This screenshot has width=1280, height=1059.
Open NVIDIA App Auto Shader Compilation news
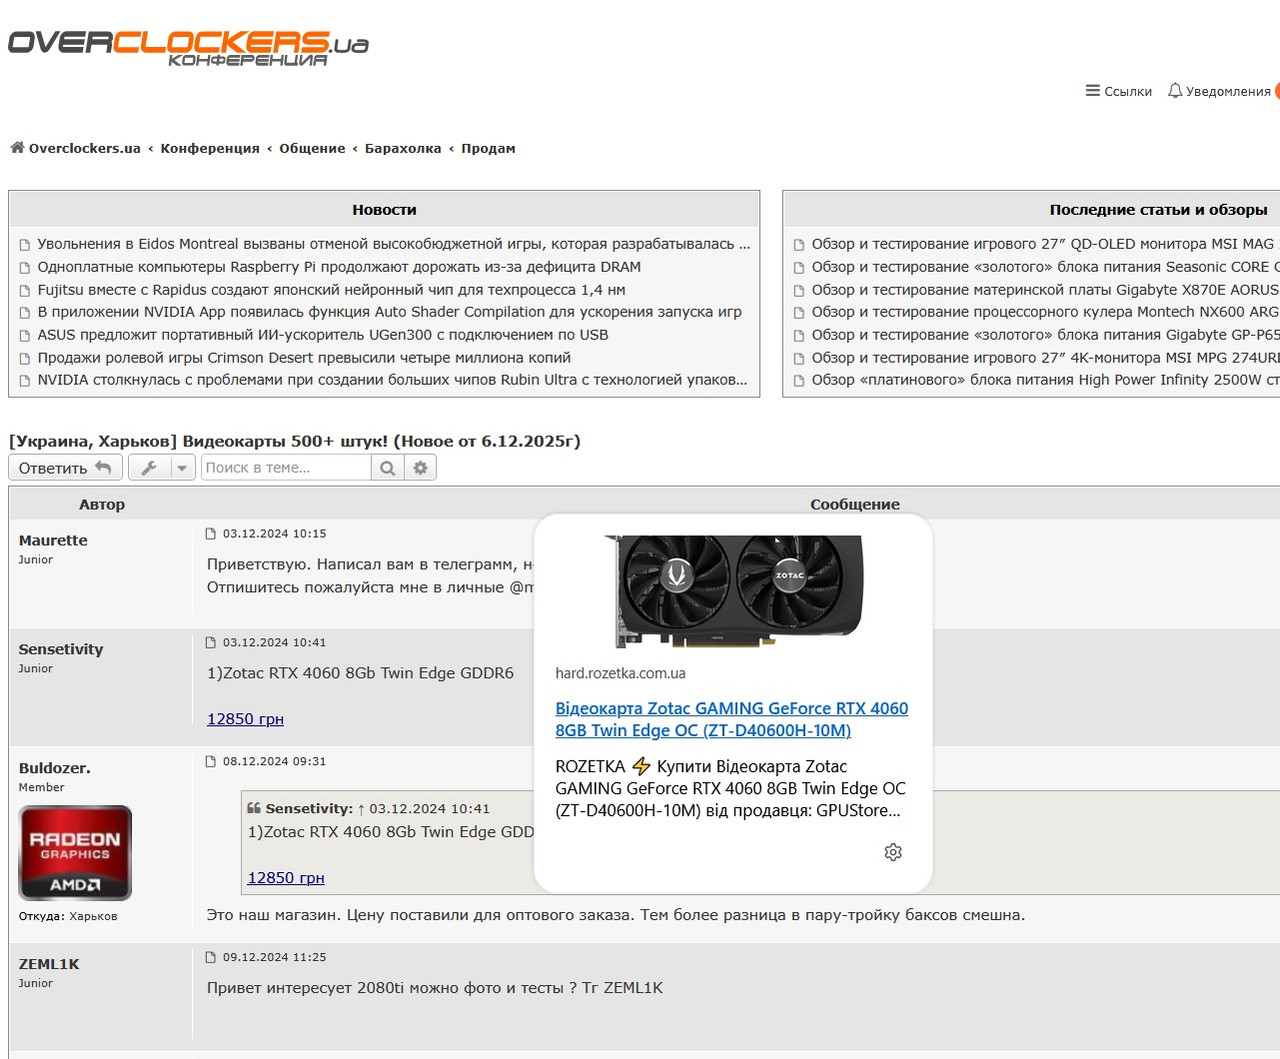[390, 312]
